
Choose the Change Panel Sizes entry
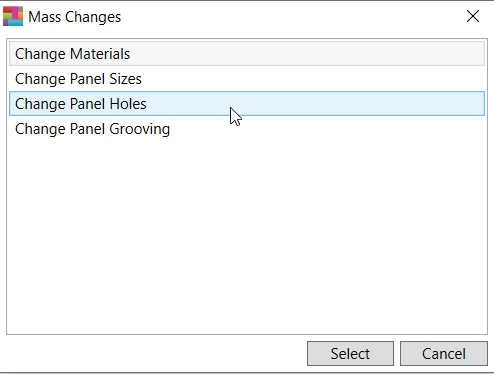pyautogui.click(x=247, y=79)
